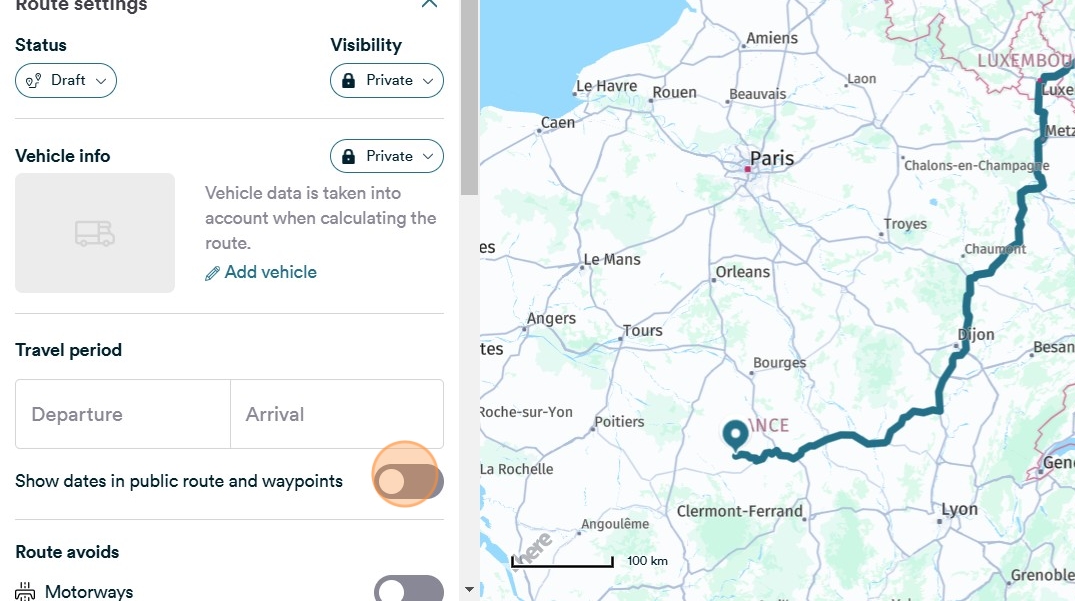Click the Motorways road icon
This screenshot has height=601, width=1075.
click(x=26, y=592)
